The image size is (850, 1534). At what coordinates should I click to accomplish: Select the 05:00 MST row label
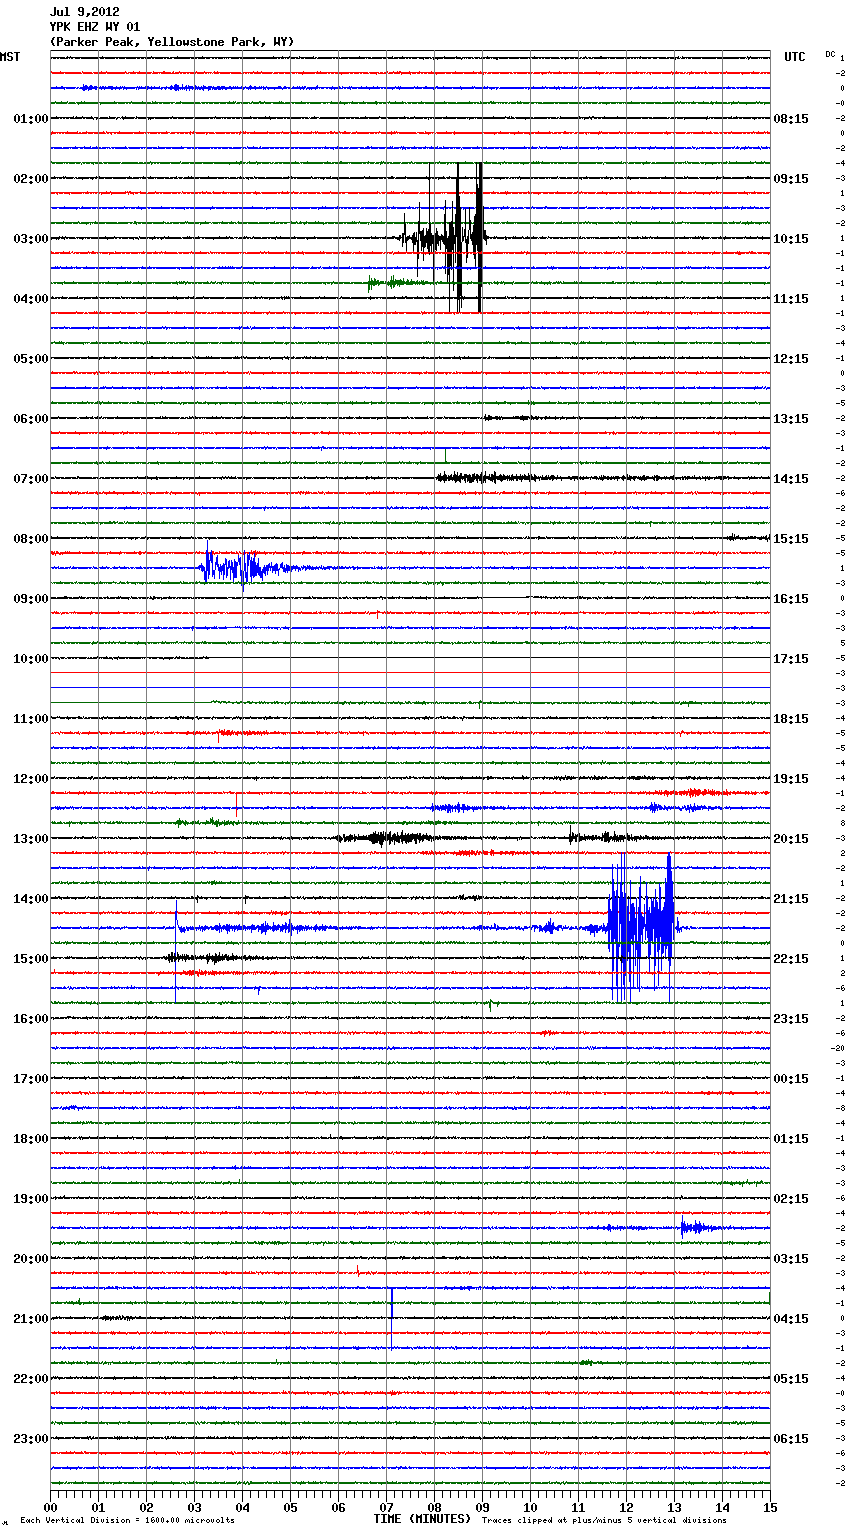pos(31,359)
